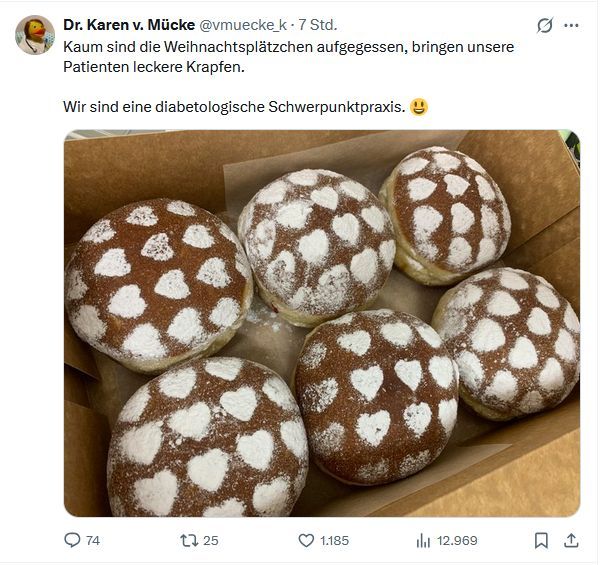Click the Grok slashed-circle icon
The width and height of the screenshot is (609, 565).
(x=544, y=25)
